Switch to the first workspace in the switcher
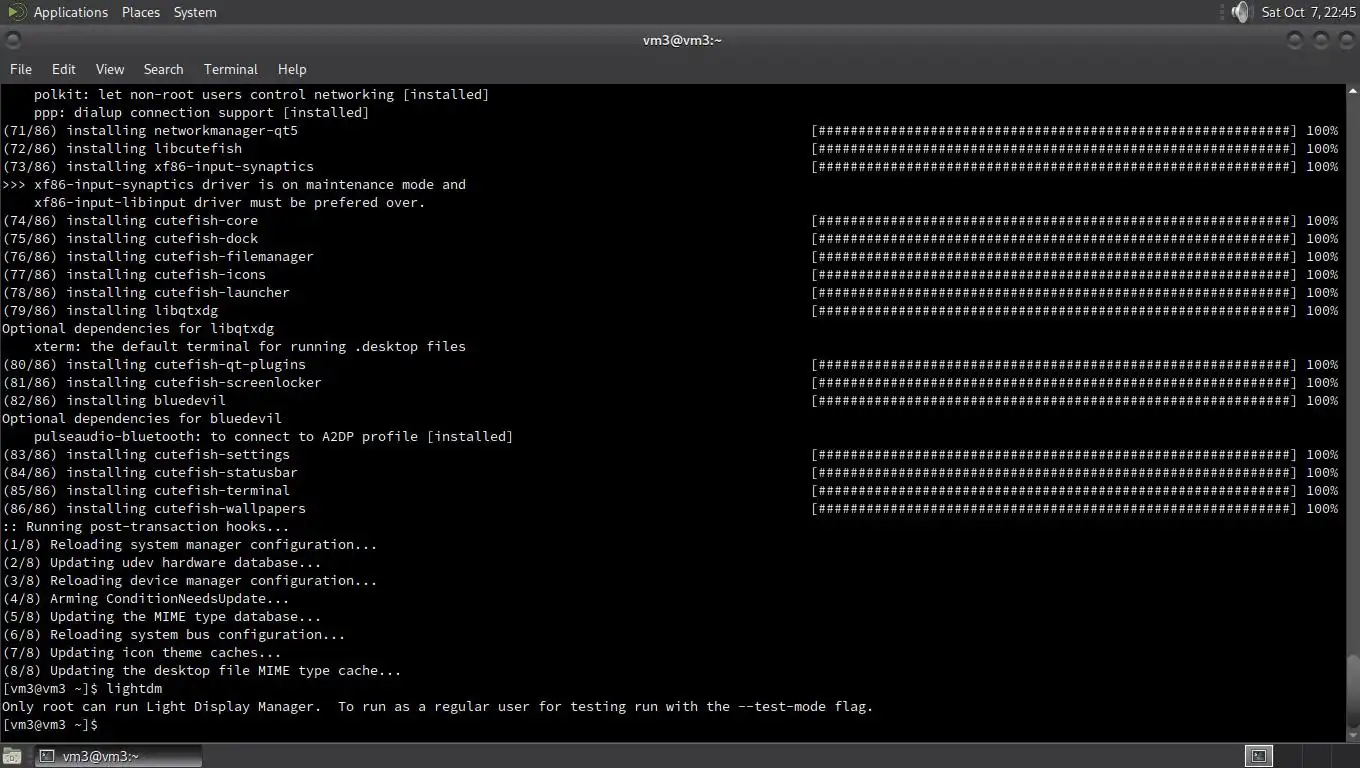This screenshot has width=1360, height=768. (1259, 756)
